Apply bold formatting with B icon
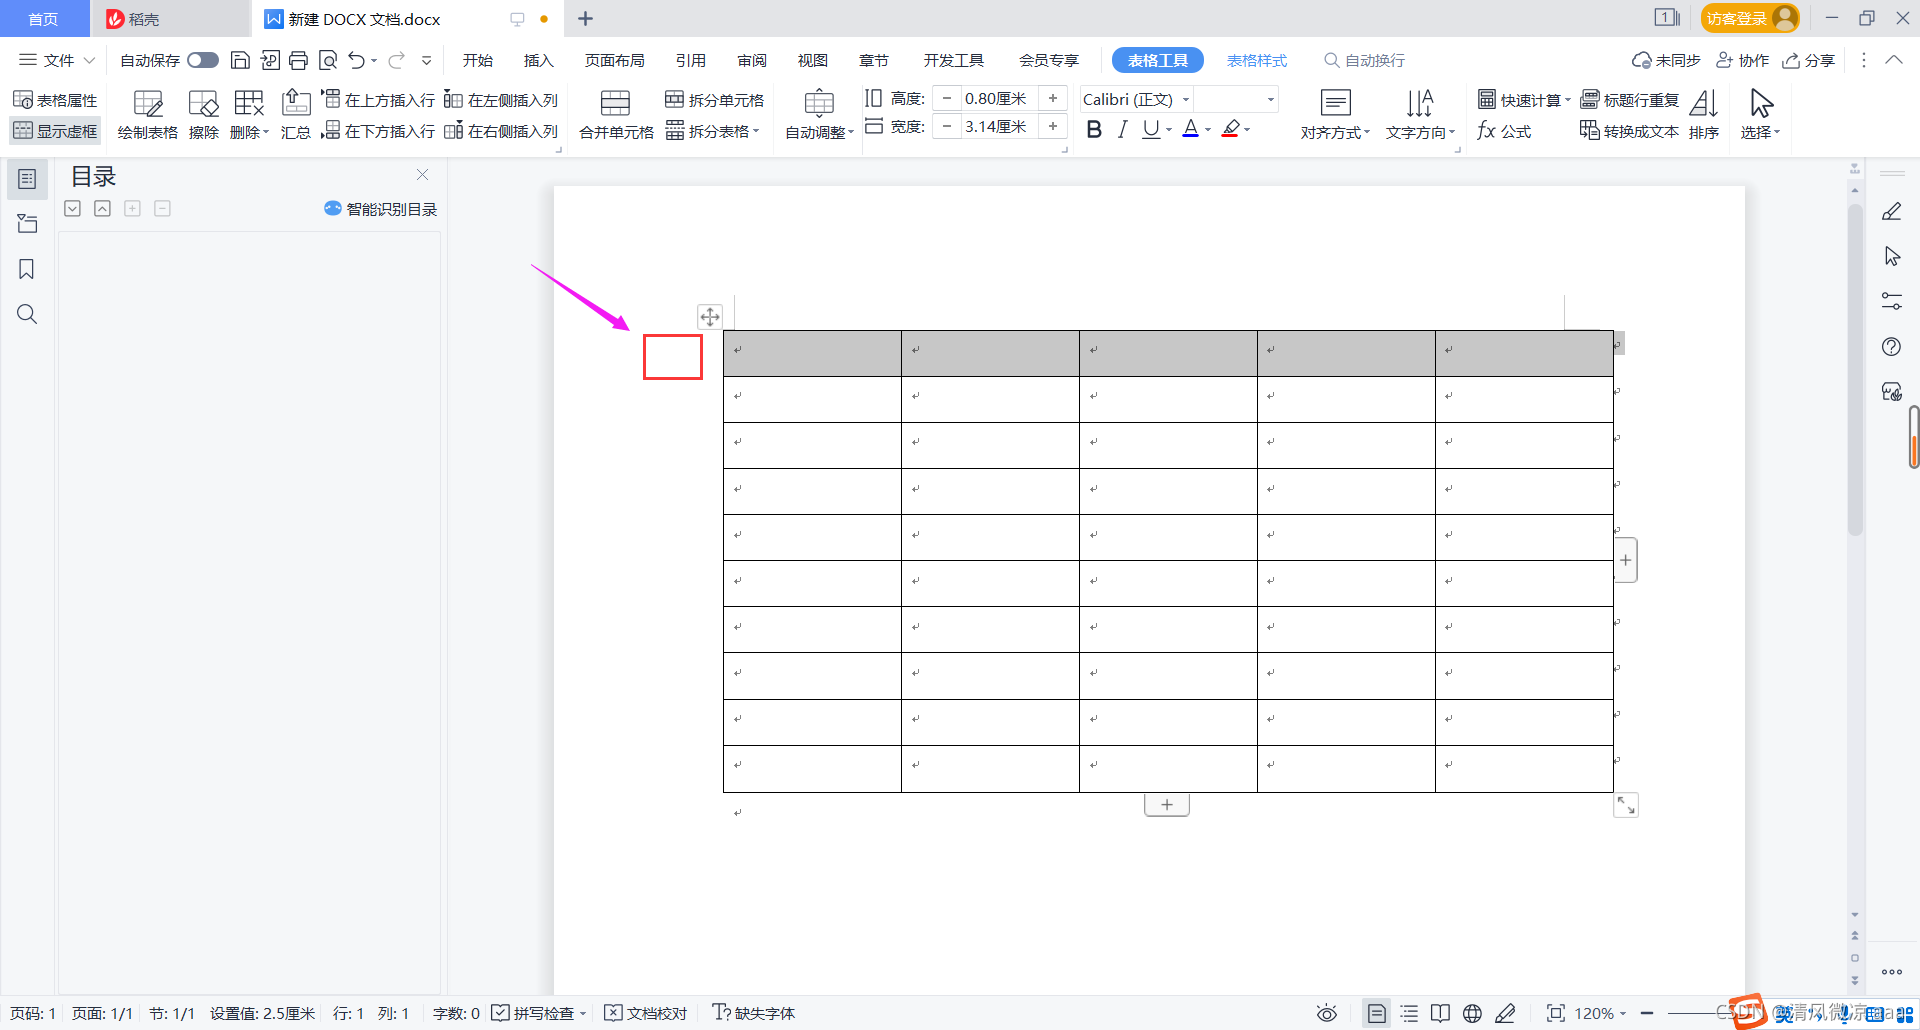1920x1030 pixels. click(1094, 129)
